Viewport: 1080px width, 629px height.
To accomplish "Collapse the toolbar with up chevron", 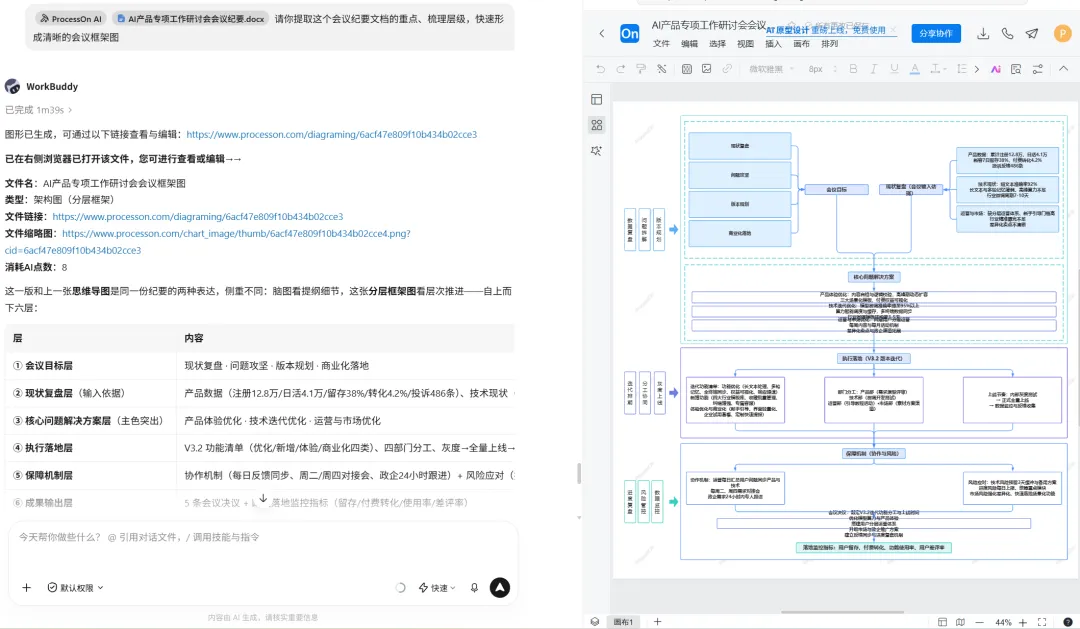I will coord(1063,69).
